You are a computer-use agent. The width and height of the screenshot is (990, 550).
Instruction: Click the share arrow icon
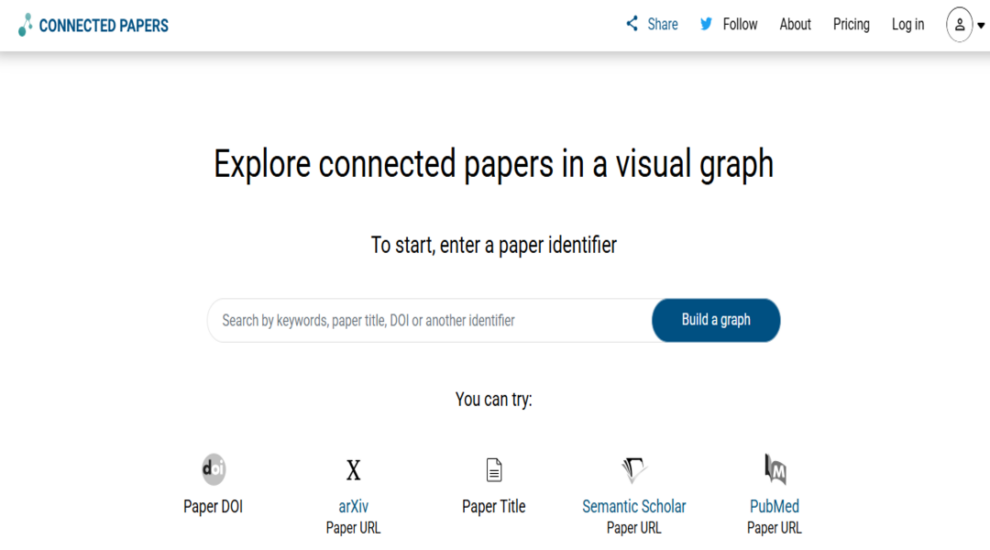click(x=632, y=24)
